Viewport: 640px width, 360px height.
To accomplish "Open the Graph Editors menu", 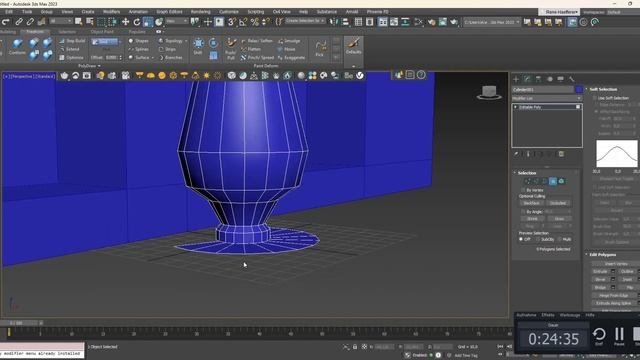I will 169,12.
